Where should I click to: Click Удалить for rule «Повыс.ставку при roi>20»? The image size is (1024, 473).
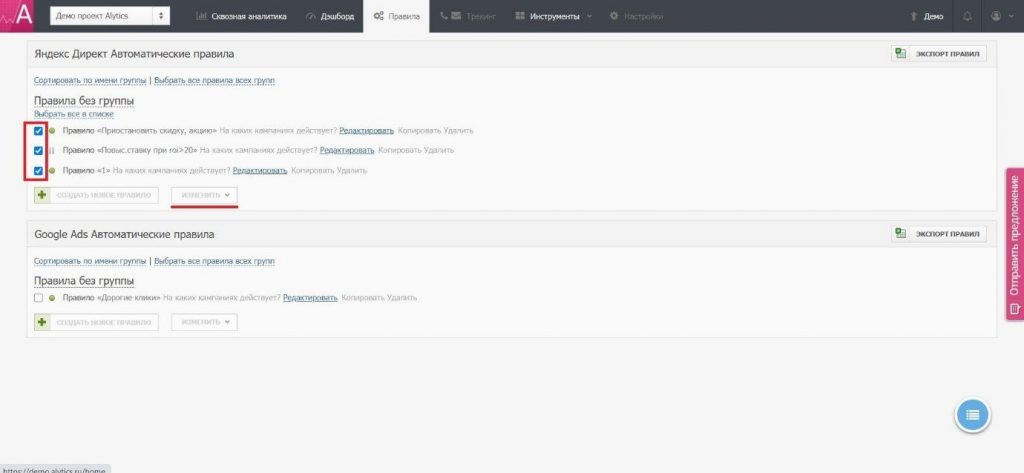(x=439, y=150)
